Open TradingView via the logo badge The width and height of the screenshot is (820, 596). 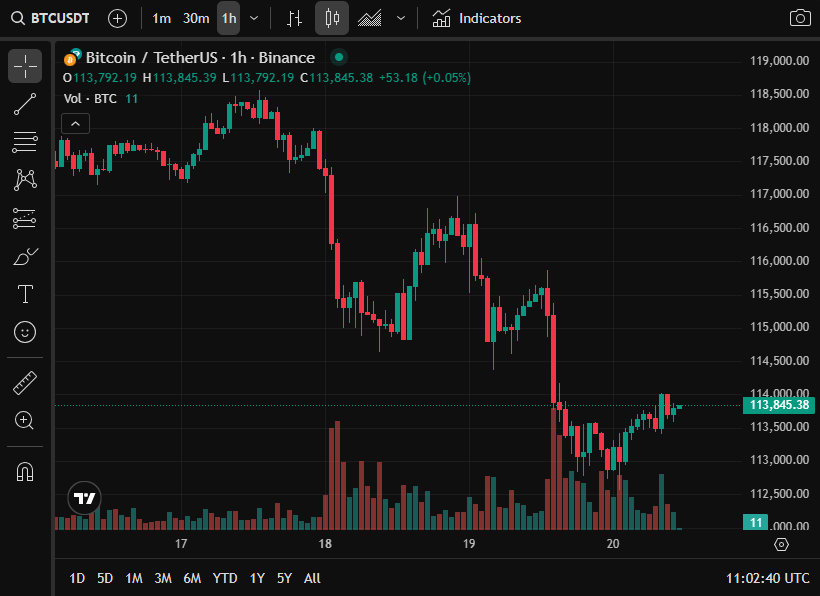point(84,498)
